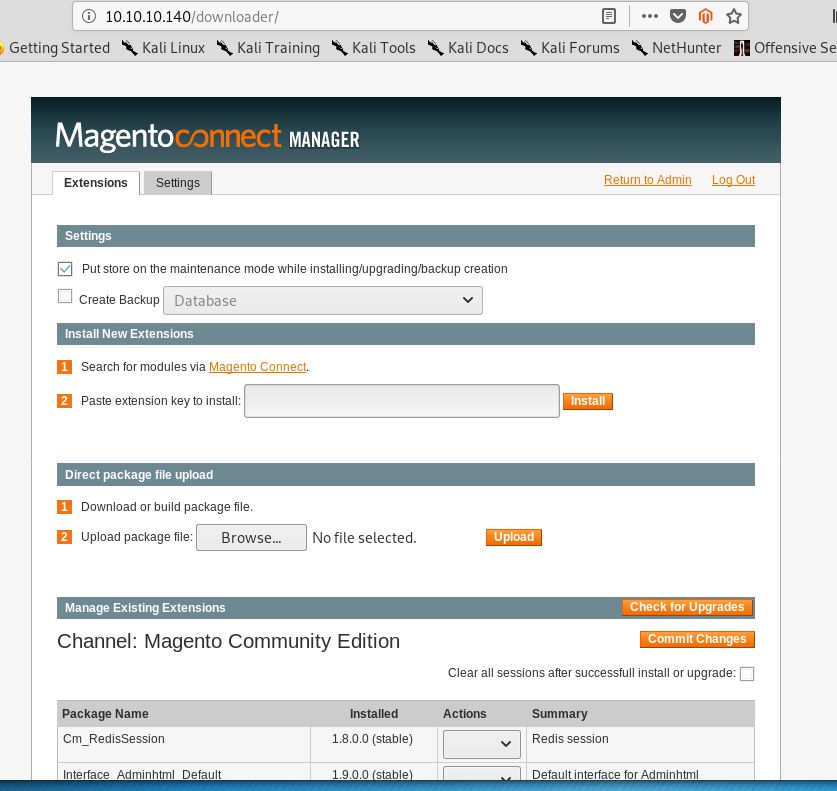Open the Kali Linux bookmark
Image resolution: width=837 pixels, height=791 pixels.
163,48
